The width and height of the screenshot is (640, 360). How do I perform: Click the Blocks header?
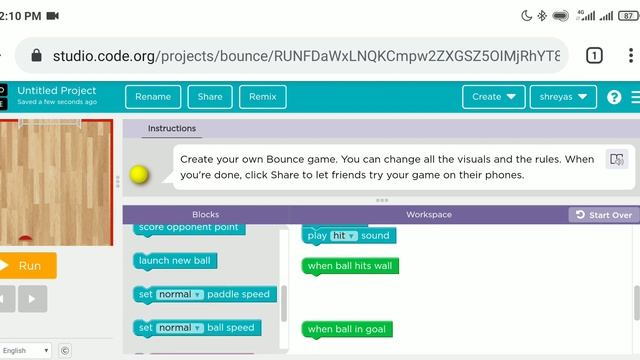(x=206, y=215)
